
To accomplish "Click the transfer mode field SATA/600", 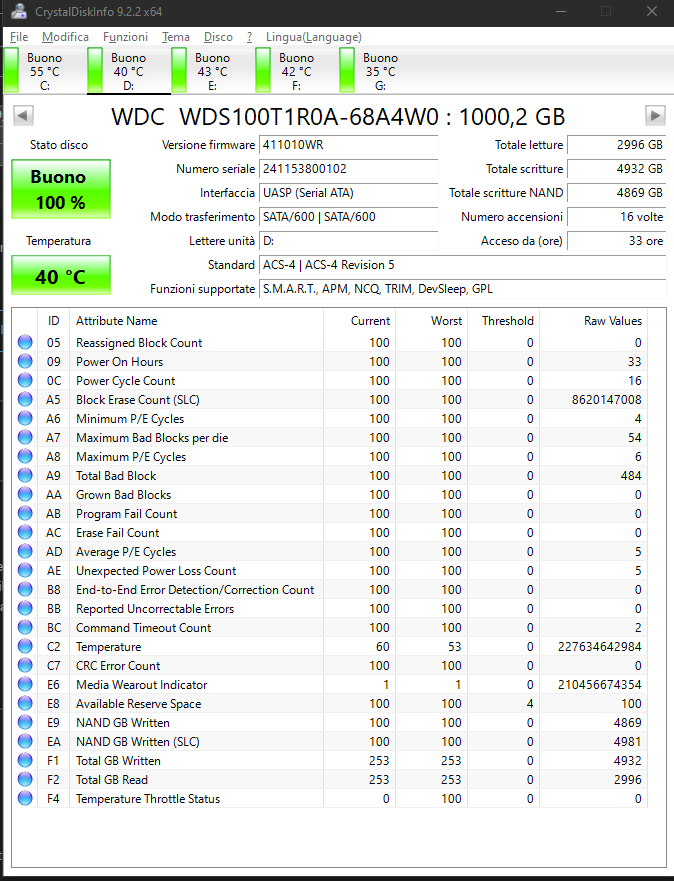I will tap(348, 217).
